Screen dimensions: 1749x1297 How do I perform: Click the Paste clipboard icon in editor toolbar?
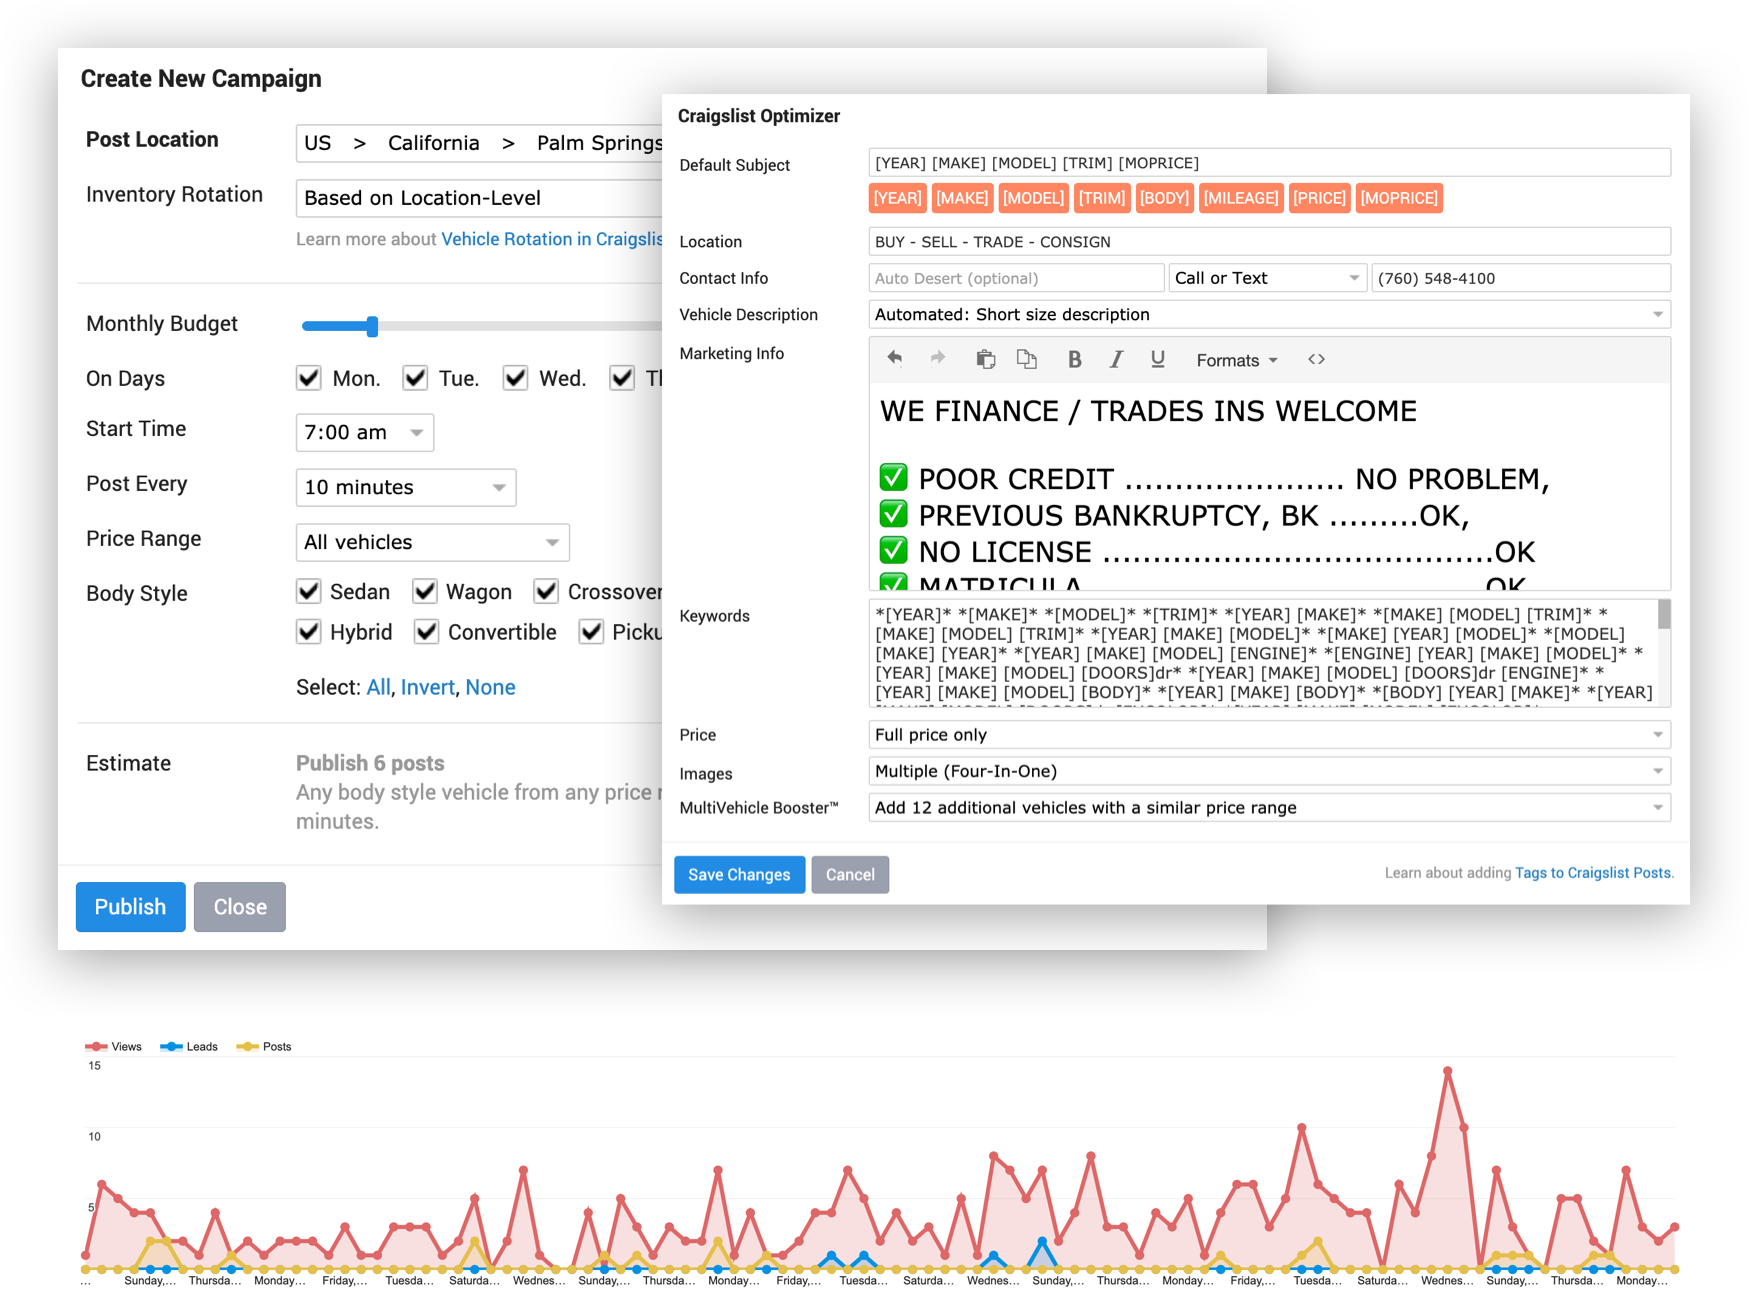[985, 359]
